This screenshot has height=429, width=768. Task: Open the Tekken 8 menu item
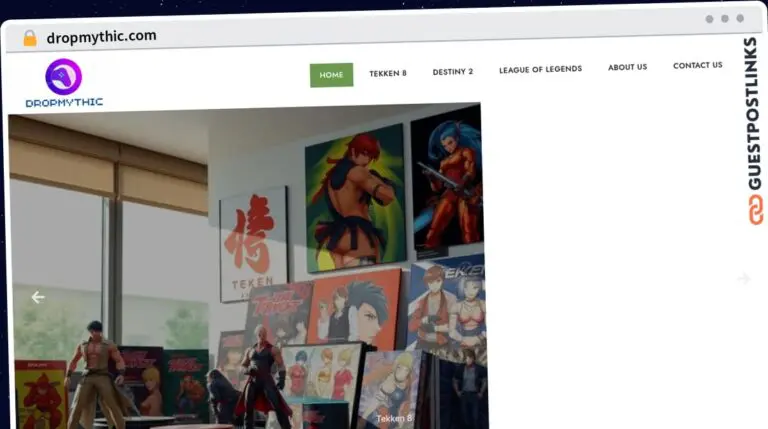pos(388,73)
